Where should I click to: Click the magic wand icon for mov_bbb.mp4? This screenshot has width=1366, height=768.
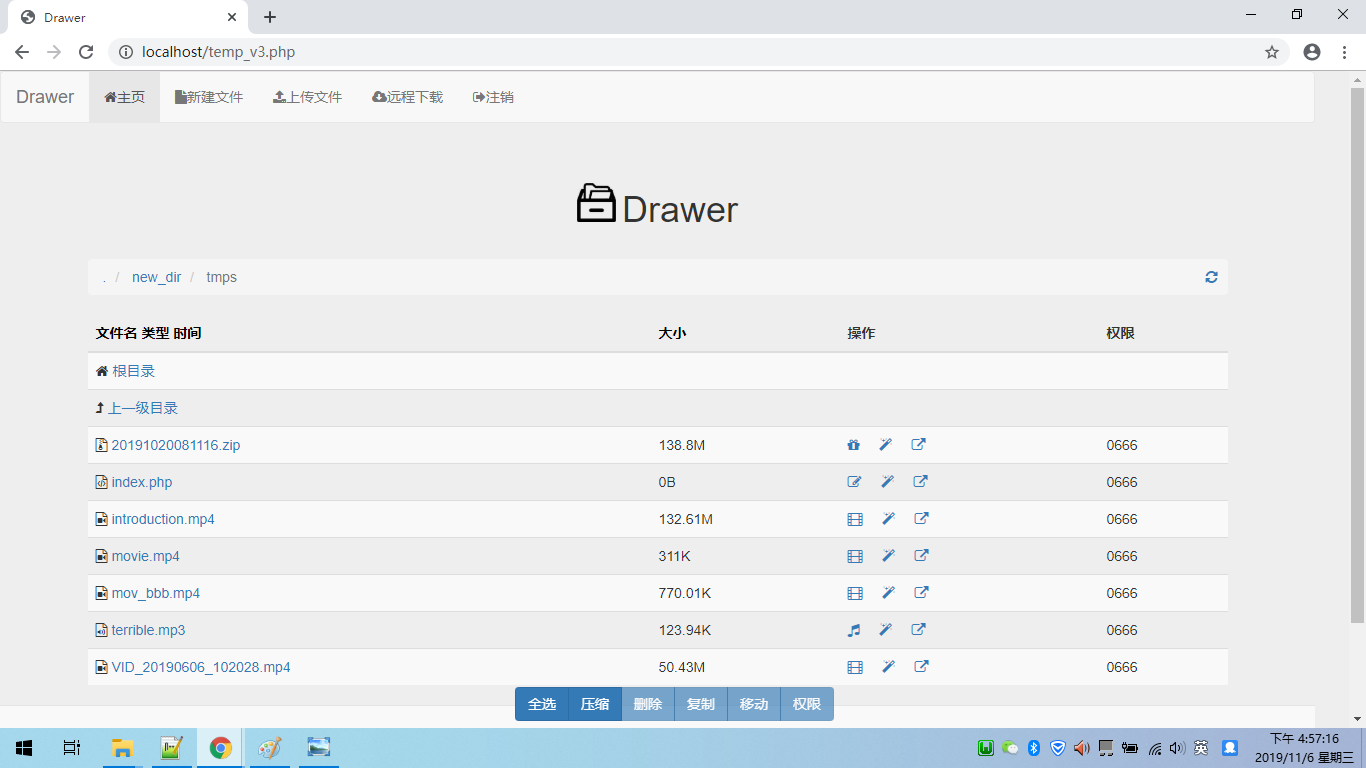pos(888,593)
